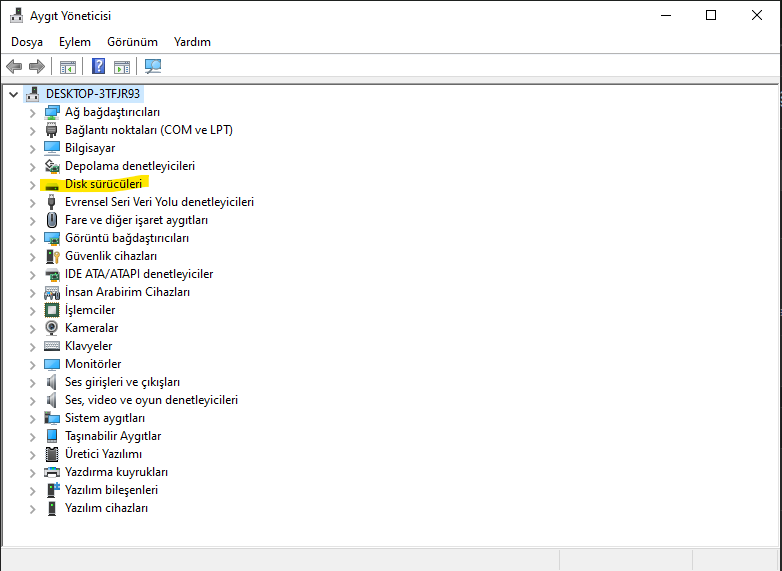Screen dimensions: 782x571
Task: Click the Forward arrow toolbar icon
Action: click(x=37, y=66)
